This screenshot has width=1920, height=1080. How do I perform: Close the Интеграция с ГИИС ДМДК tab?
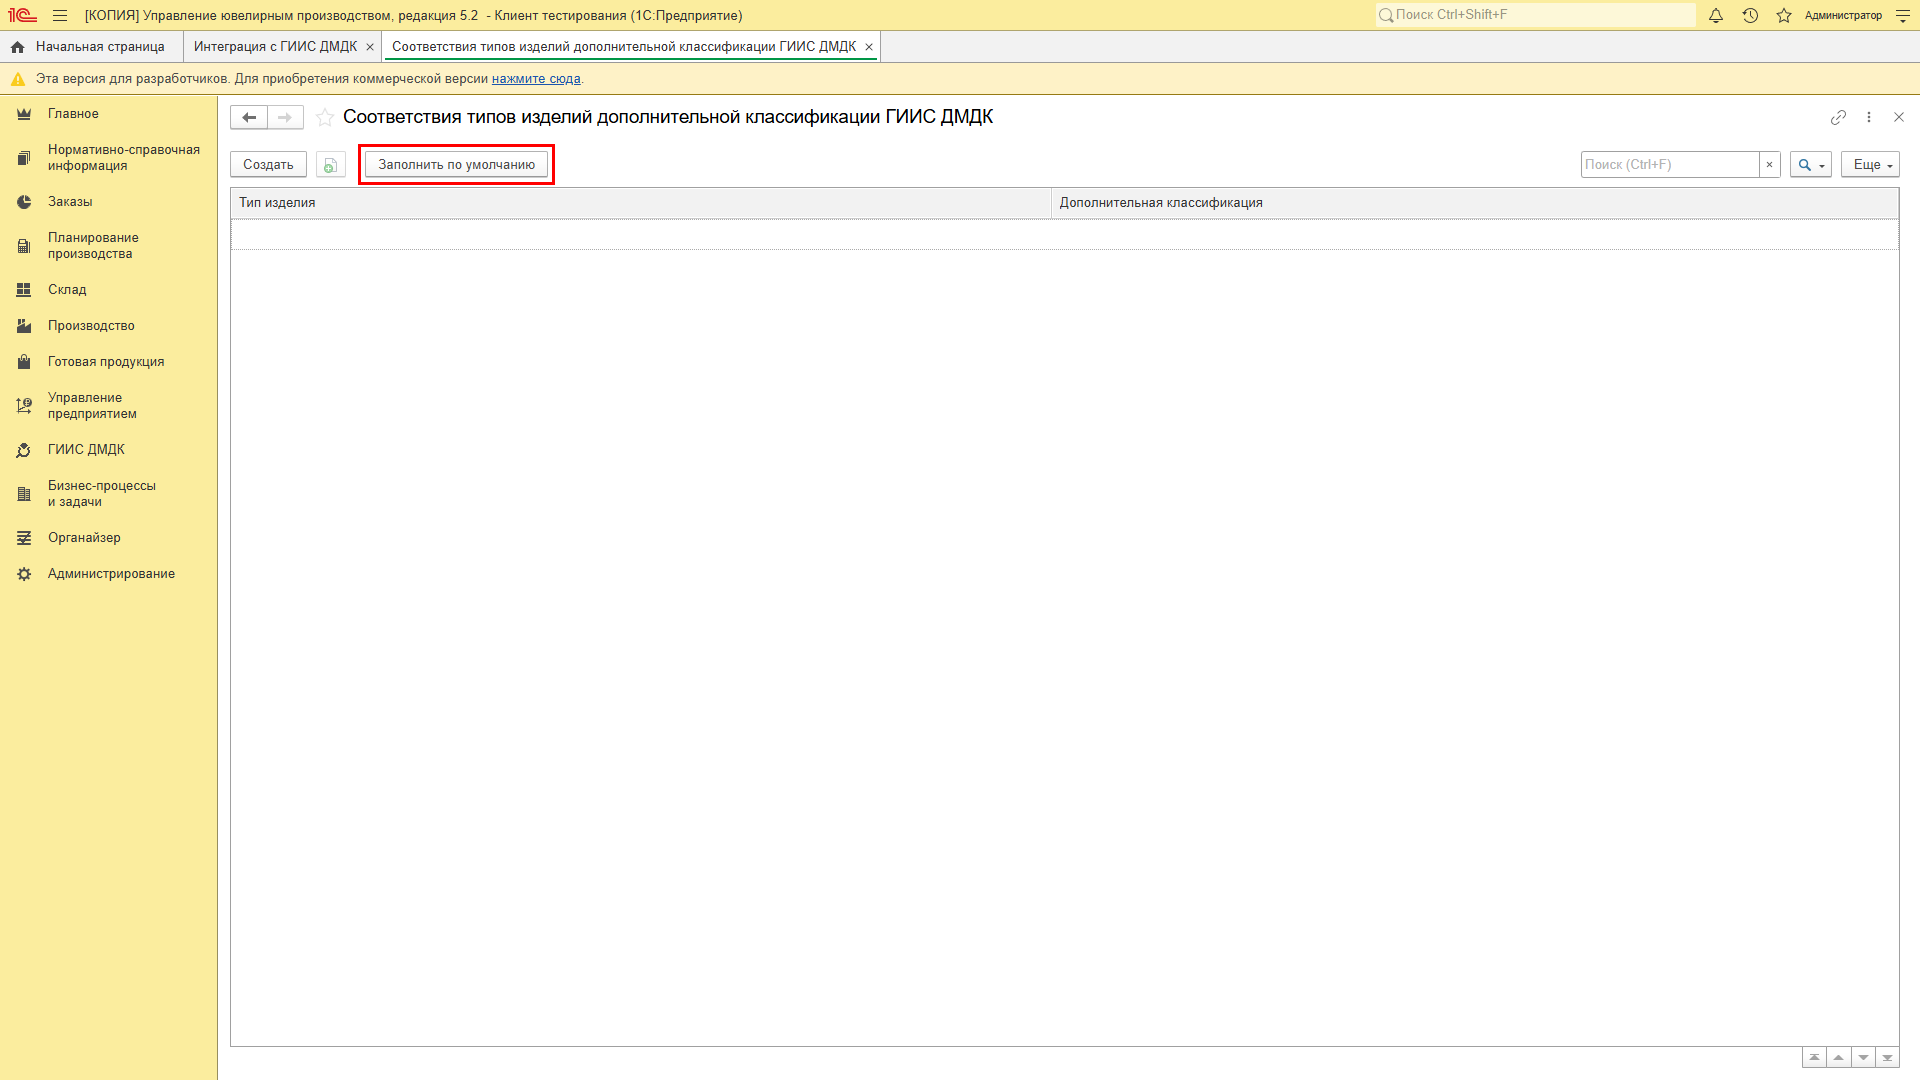[x=370, y=47]
